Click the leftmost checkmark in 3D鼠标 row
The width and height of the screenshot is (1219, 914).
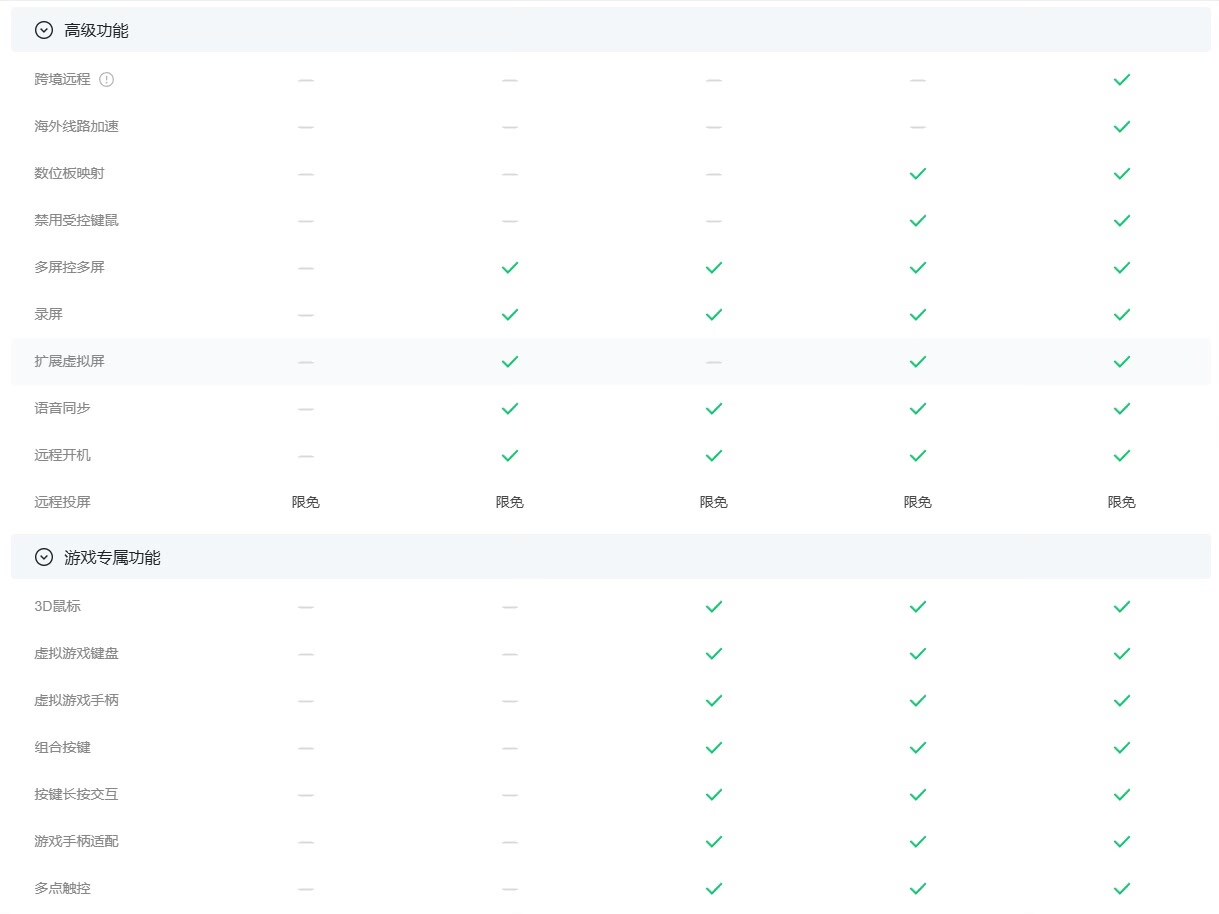713,606
